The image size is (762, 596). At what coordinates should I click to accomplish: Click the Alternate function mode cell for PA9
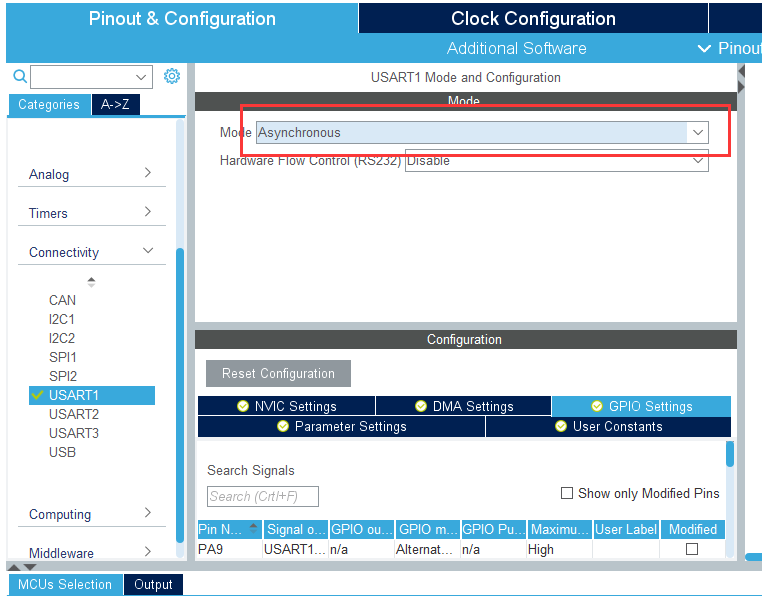[x=428, y=549]
